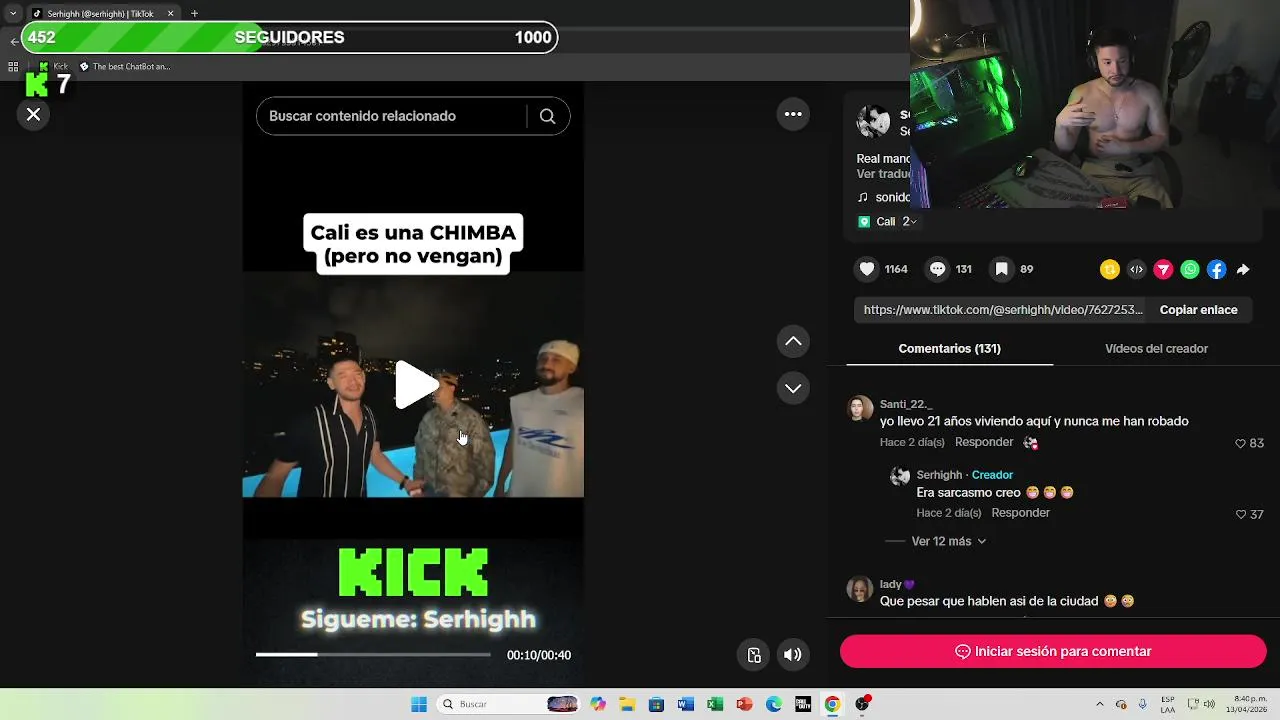Get embed code with the </> icon
This screenshot has height=720, width=1280.
click(x=1136, y=269)
